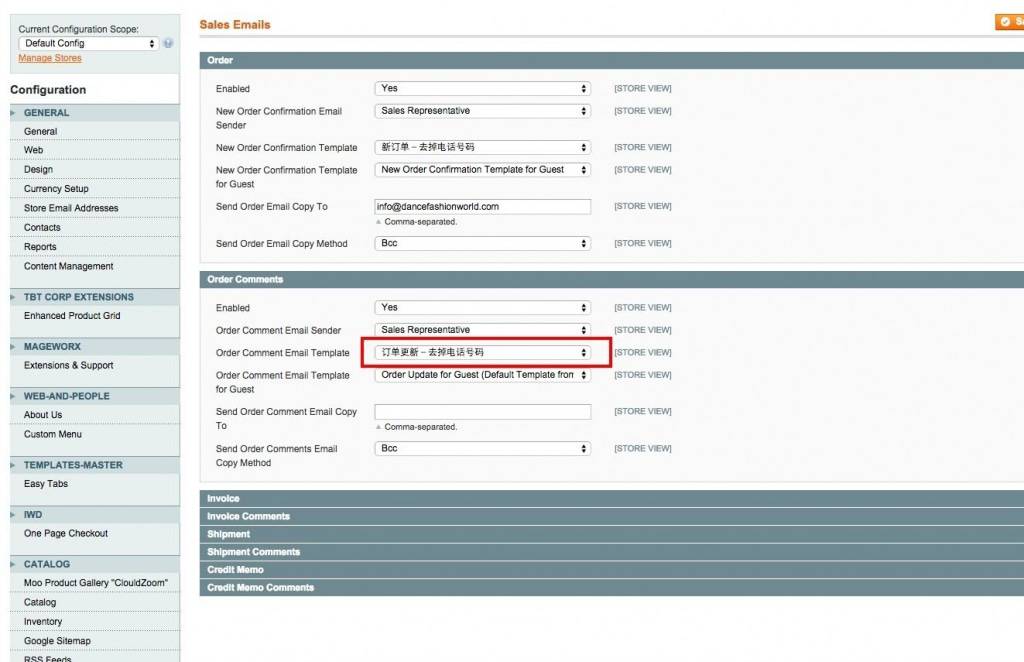Image resolution: width=1024 pixels, height=662 pixels.
Task: Click the orange Save button at top right
Action: pyautogui.click(x=1009, y=22)
